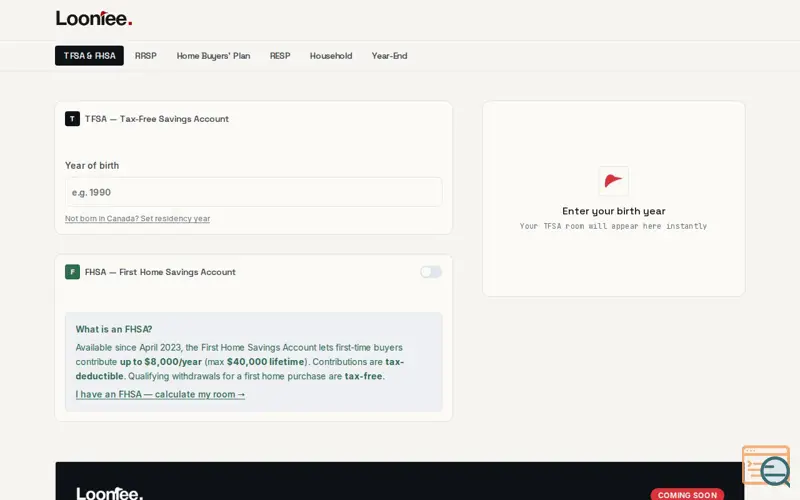800x500 pixels.
Task: Click the red flag icon above Enter your birth year
Action: coord(613,181)
